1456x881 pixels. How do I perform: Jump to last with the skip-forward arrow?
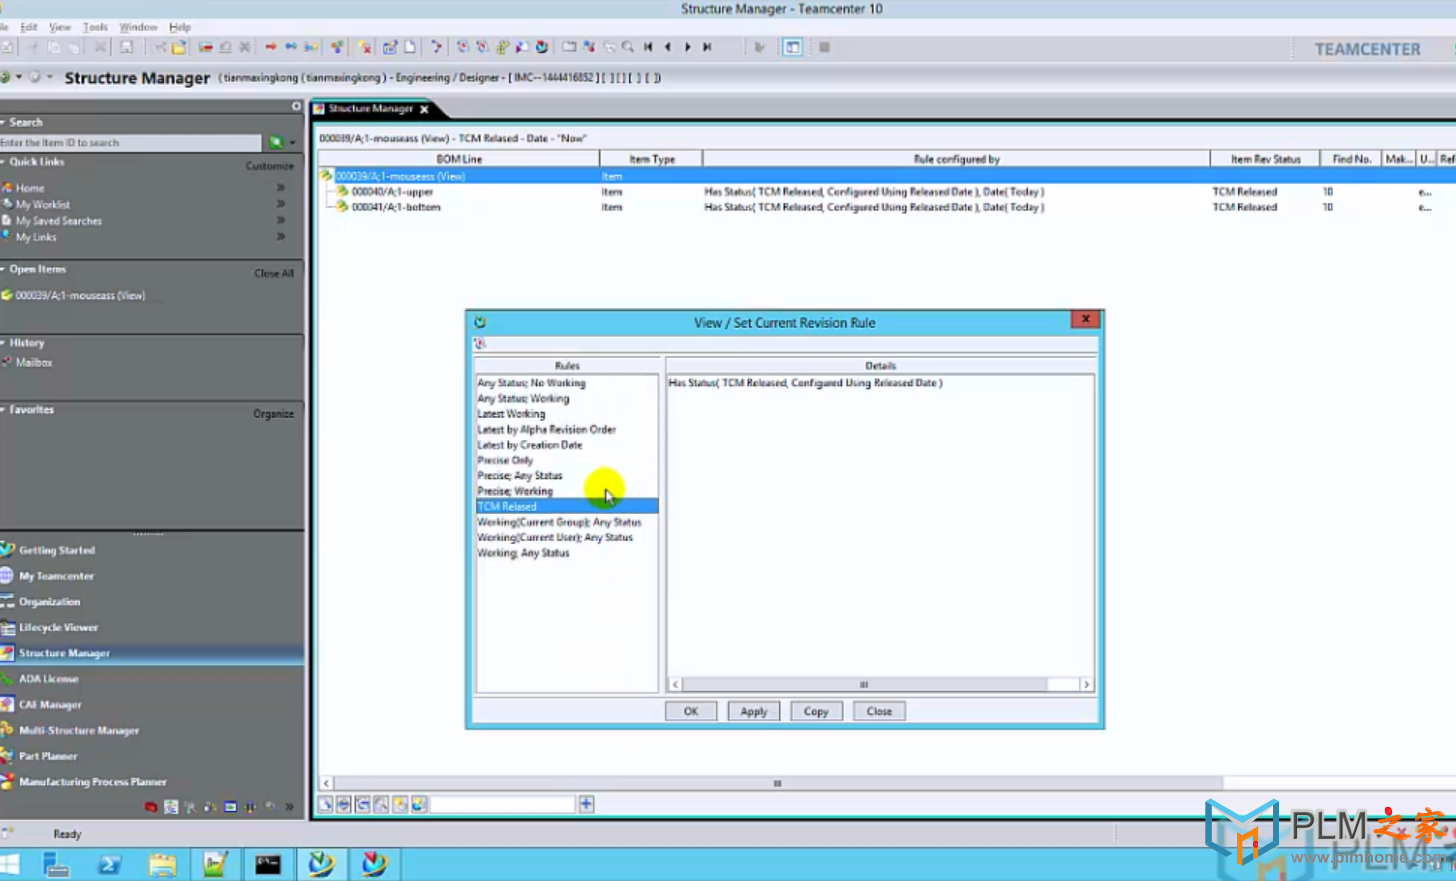[707, 47]
